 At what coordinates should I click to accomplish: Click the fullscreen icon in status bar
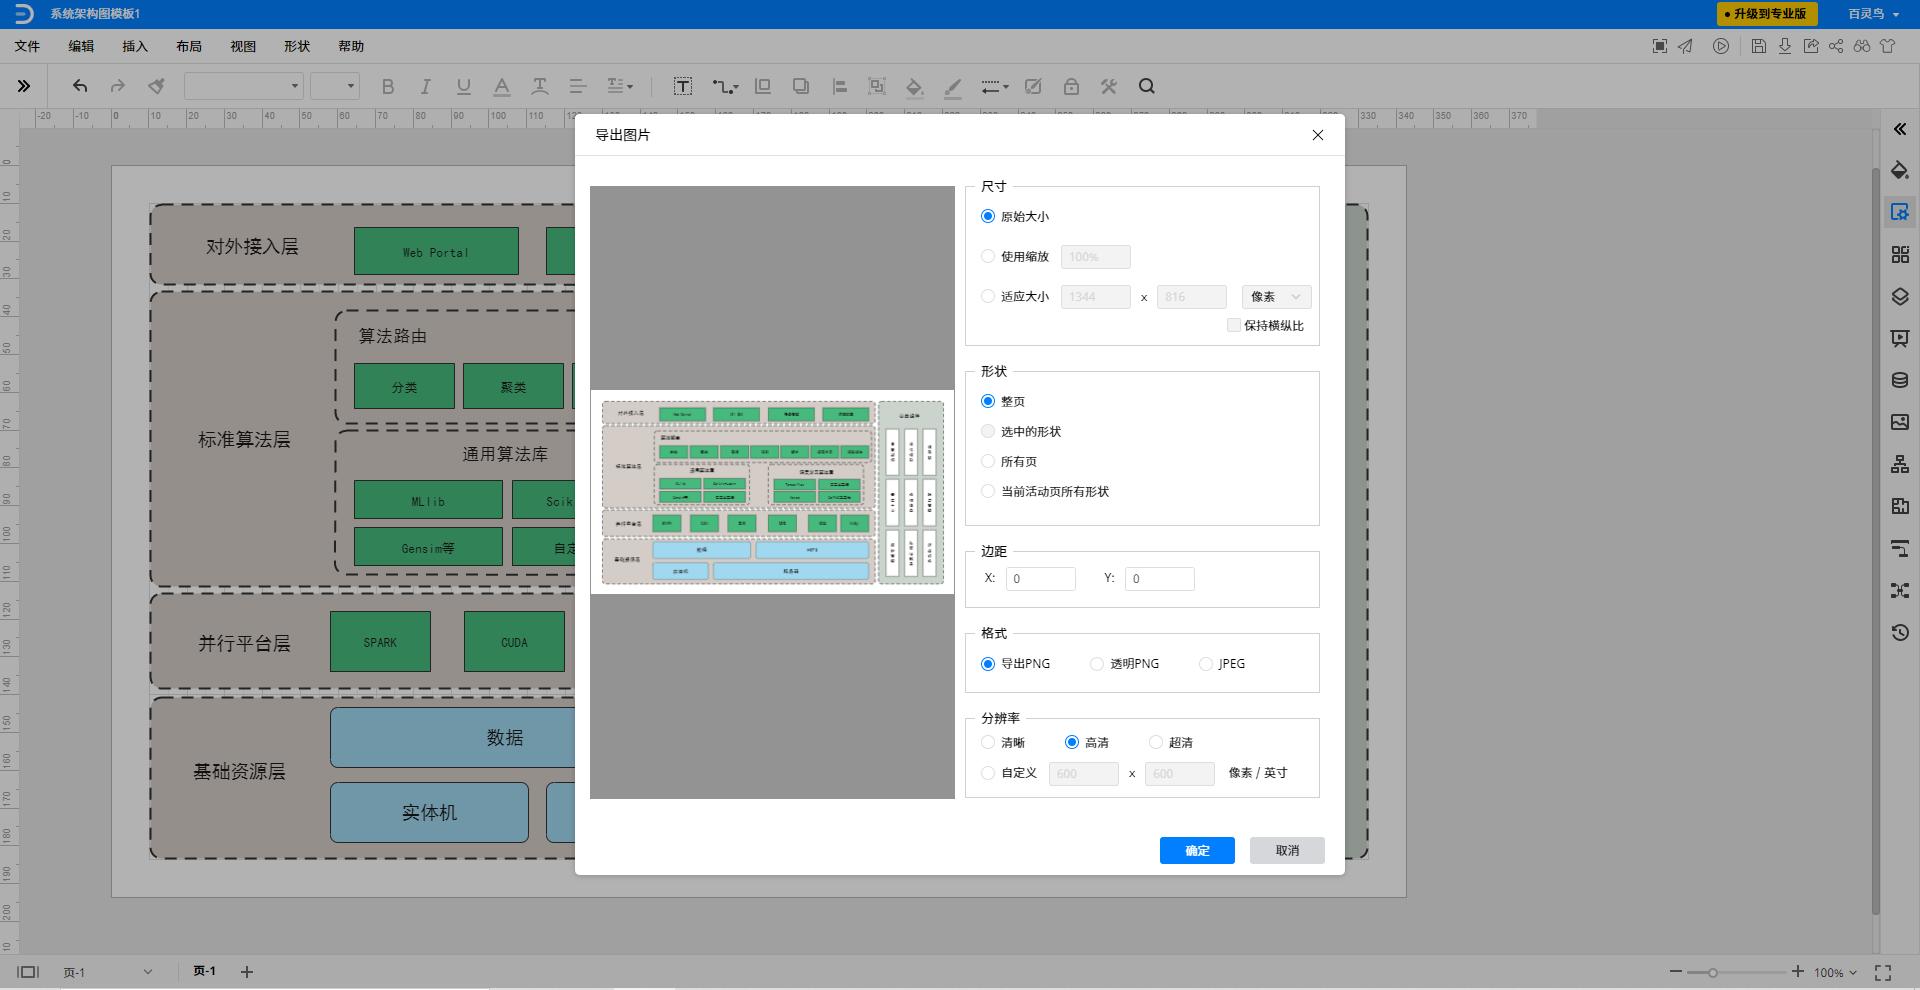1883,972
